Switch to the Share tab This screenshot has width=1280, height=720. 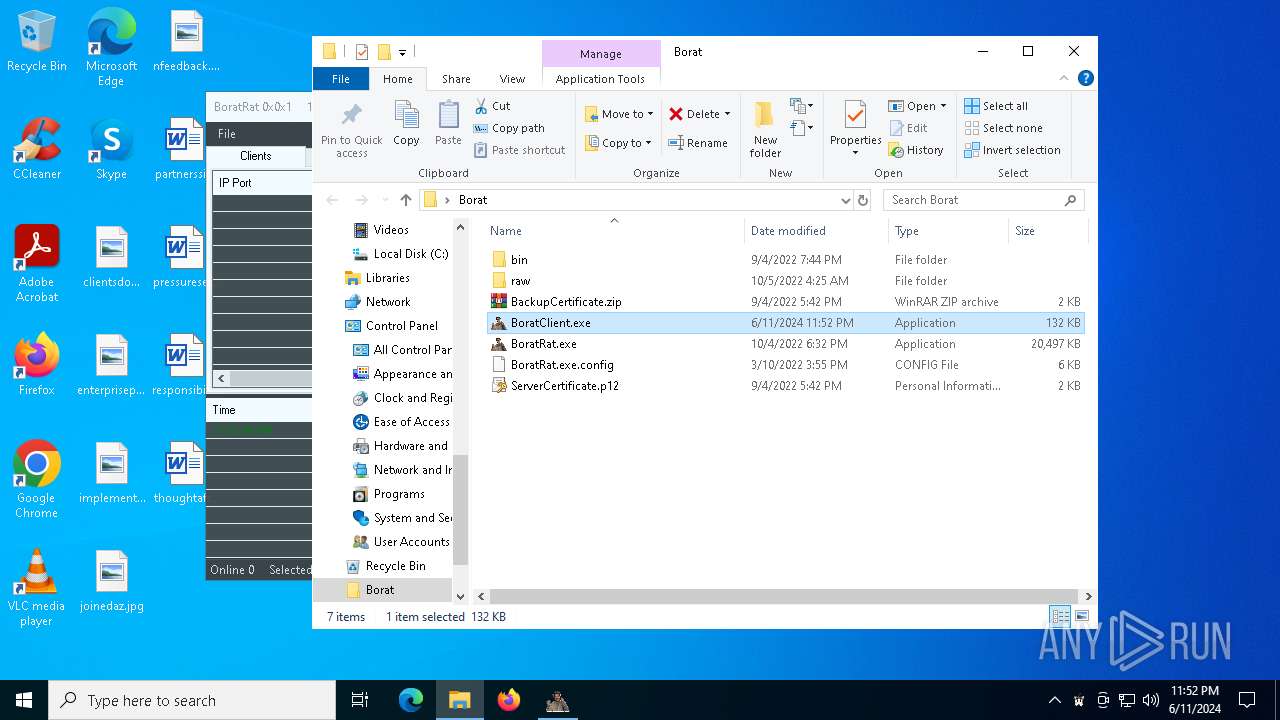(456, 79)
